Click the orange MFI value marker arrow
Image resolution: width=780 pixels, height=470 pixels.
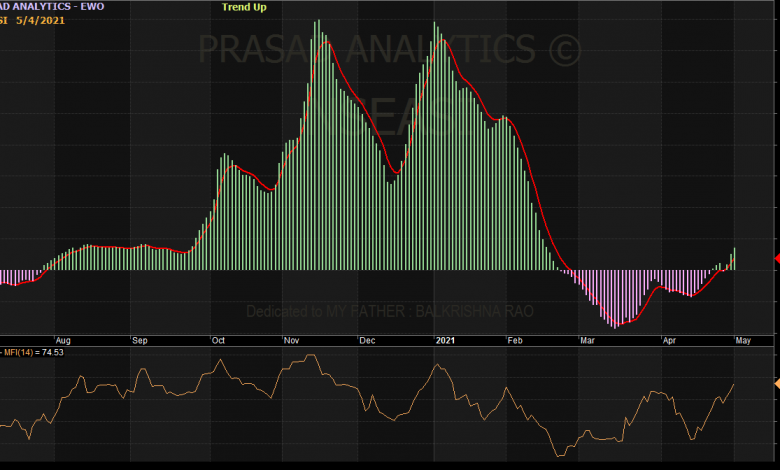pos(776,383)
